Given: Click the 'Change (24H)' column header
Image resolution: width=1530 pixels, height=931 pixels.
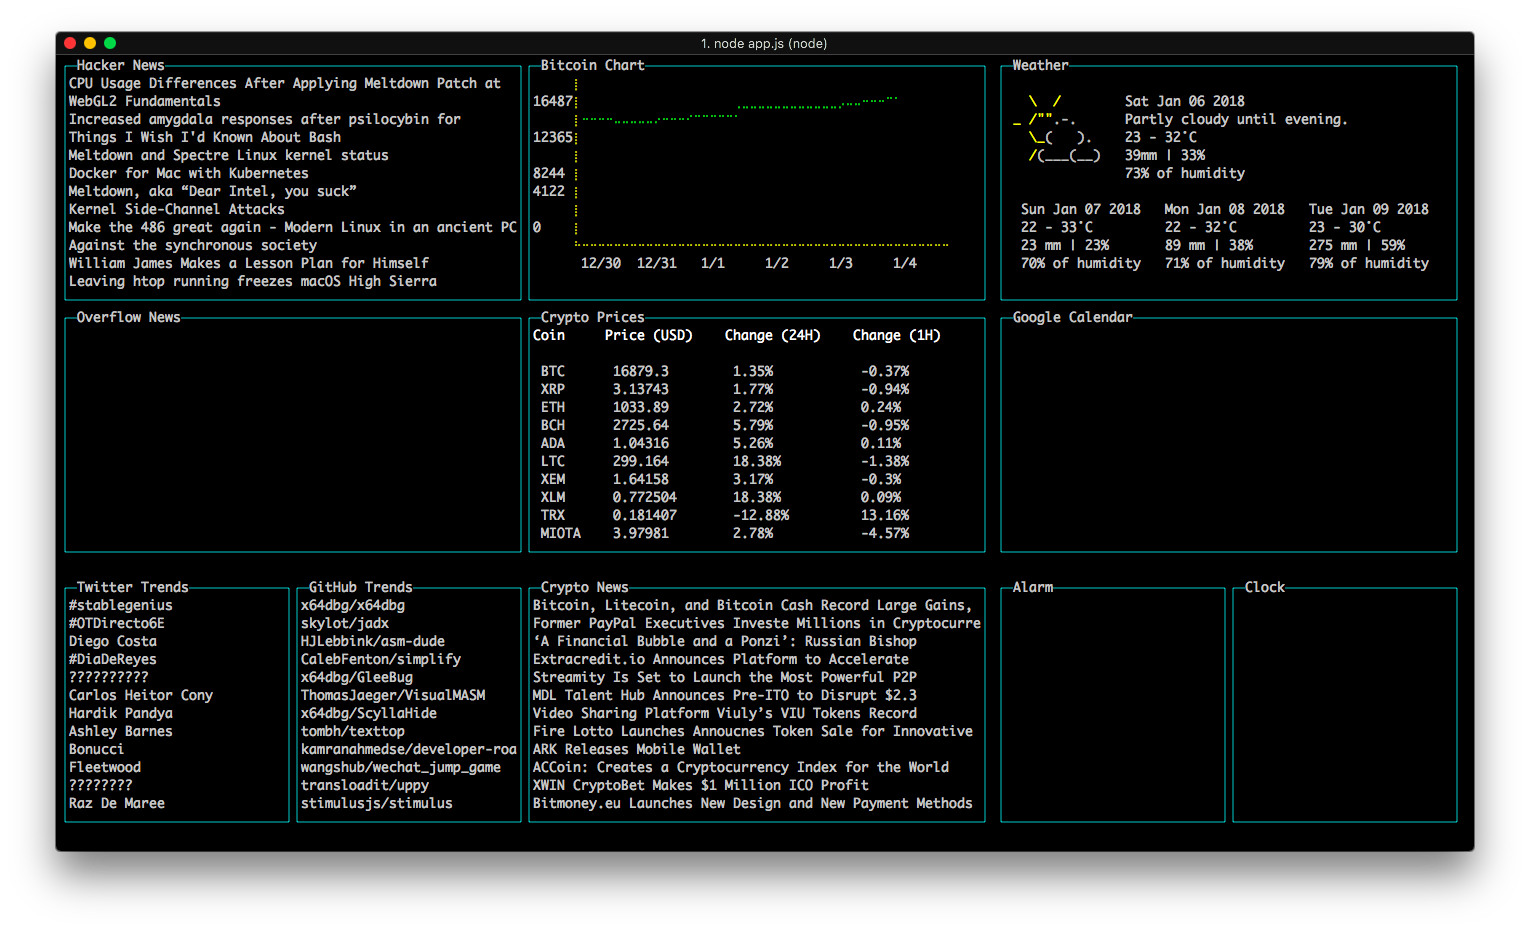Looking at the screenshot, I should 772,335.
